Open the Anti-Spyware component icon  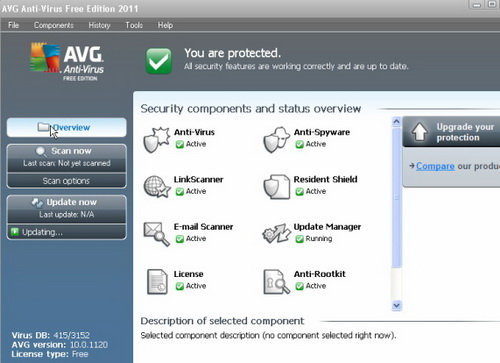coord(276,140)
